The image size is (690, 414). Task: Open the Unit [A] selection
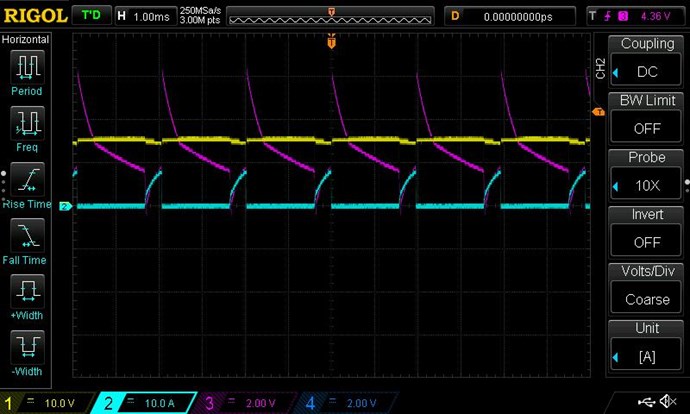(x=646, y=356)
